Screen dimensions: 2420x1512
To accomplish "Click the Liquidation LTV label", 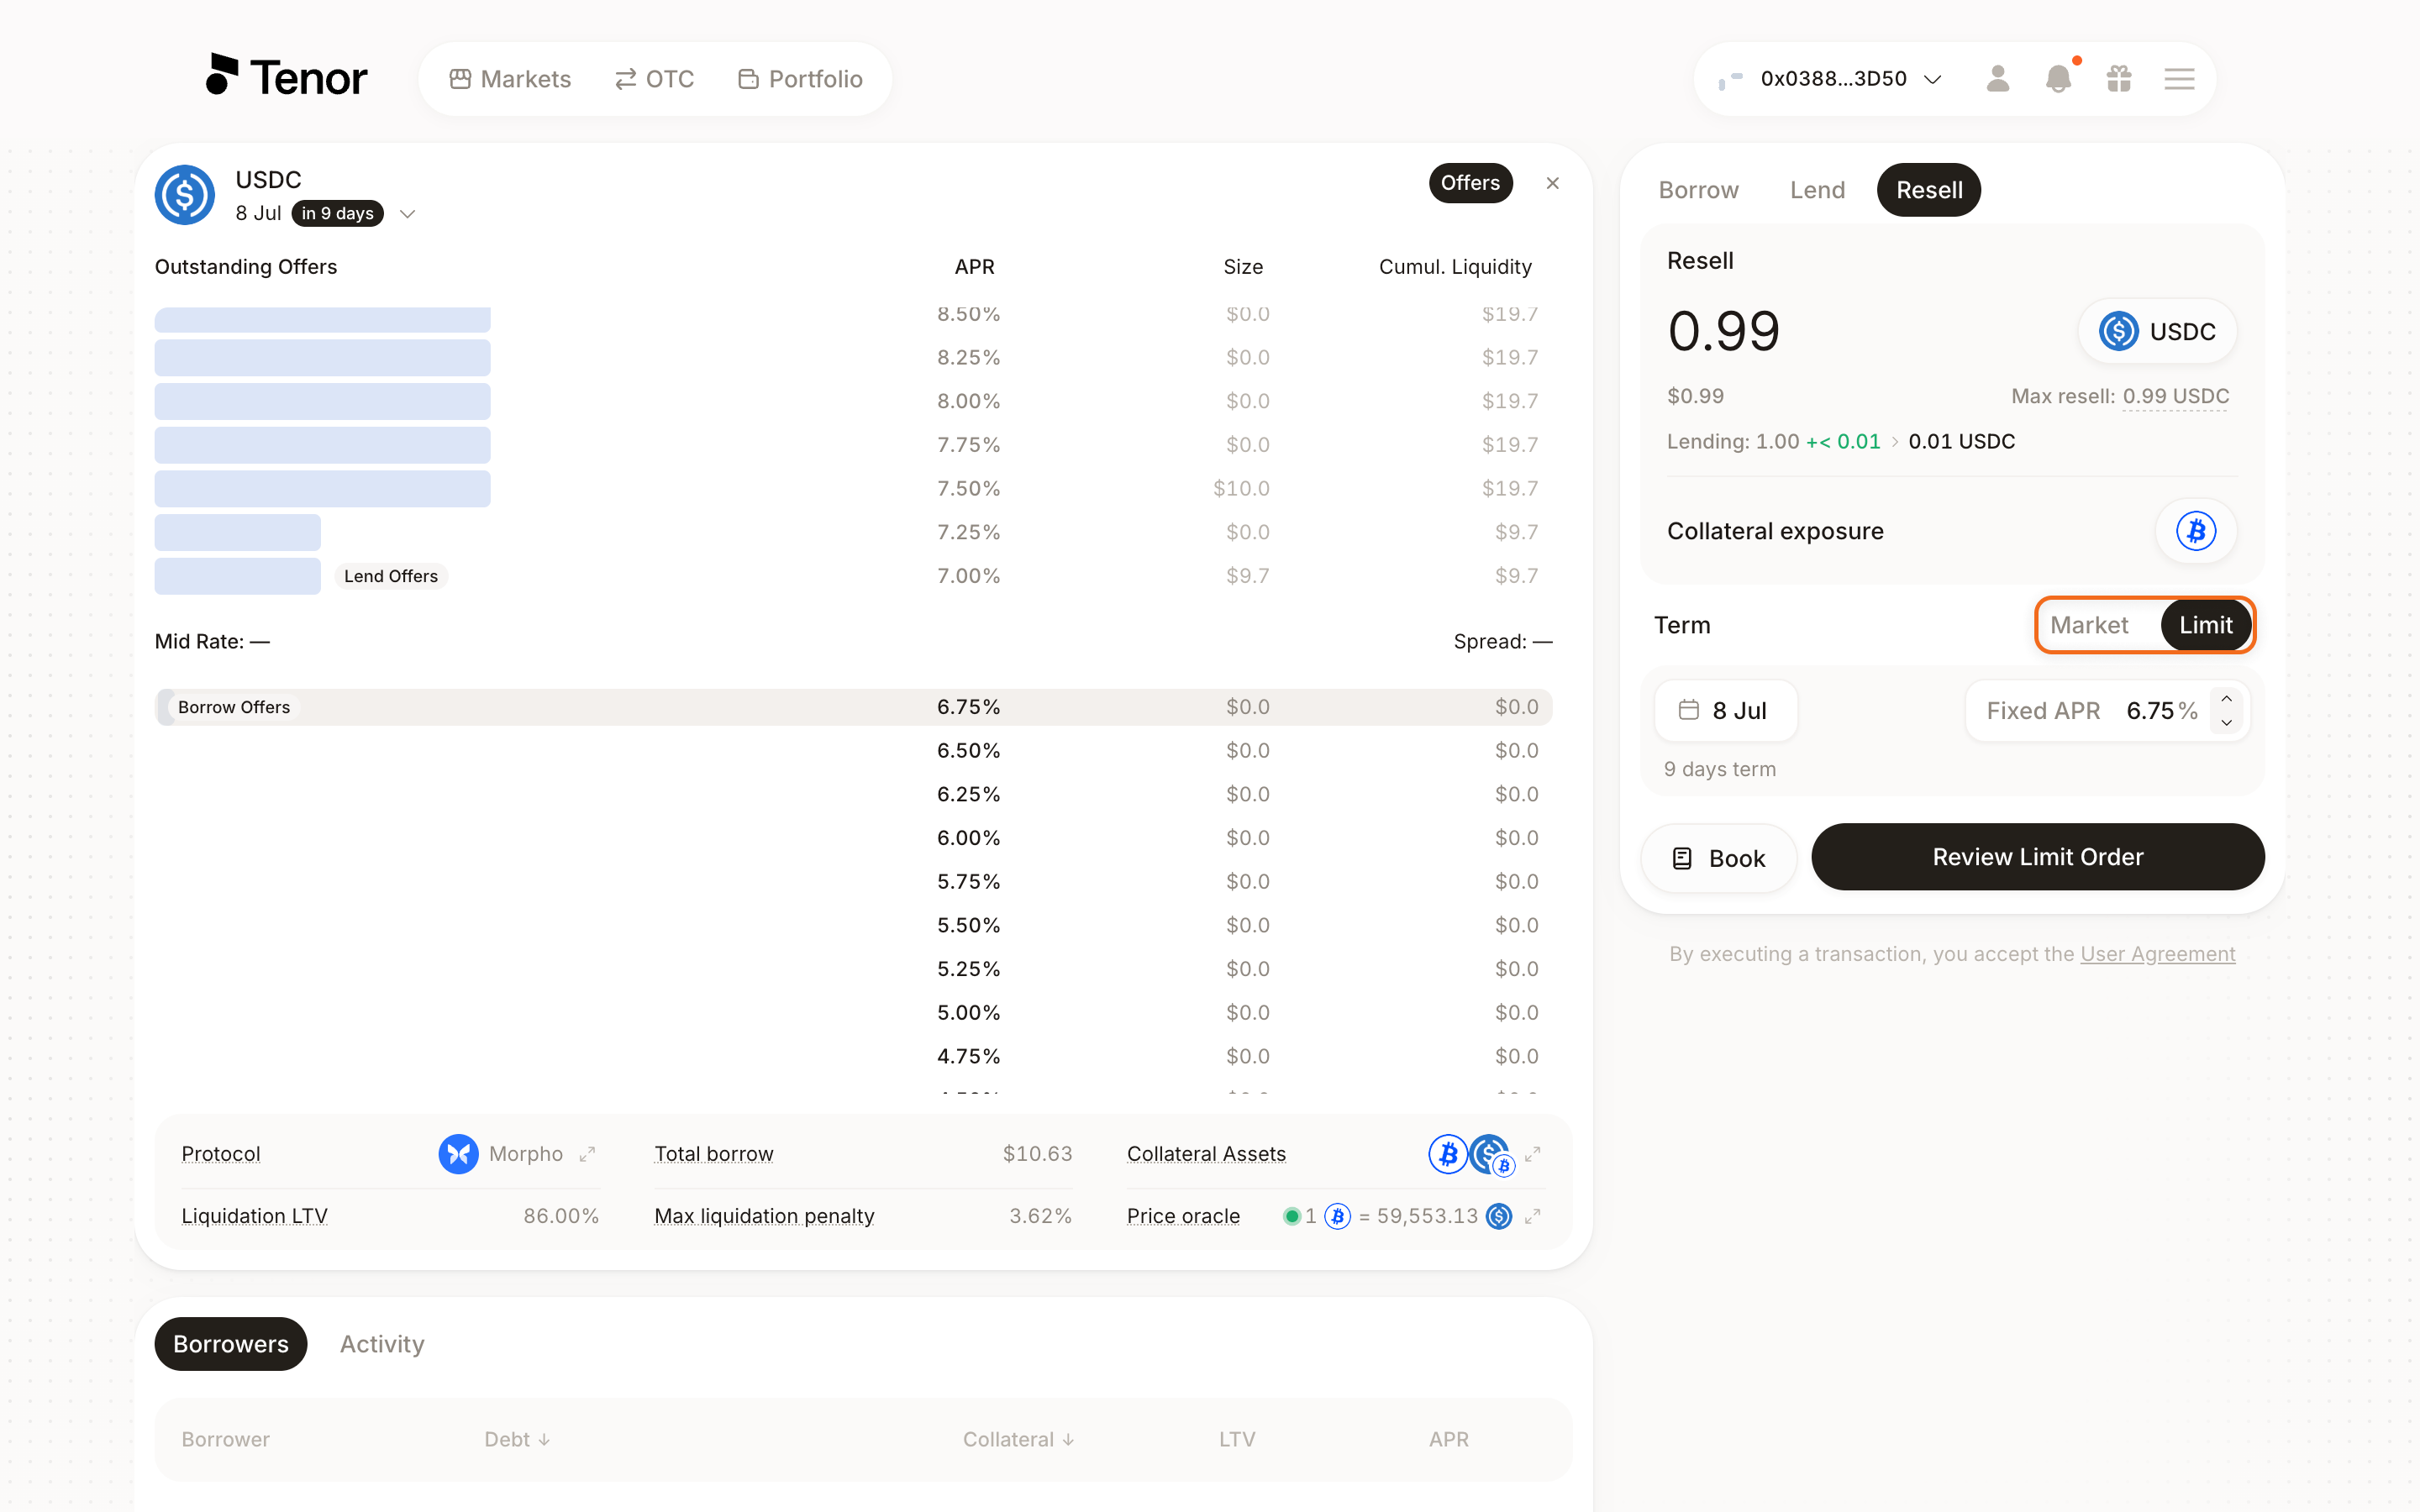I will coord(254,1216).
